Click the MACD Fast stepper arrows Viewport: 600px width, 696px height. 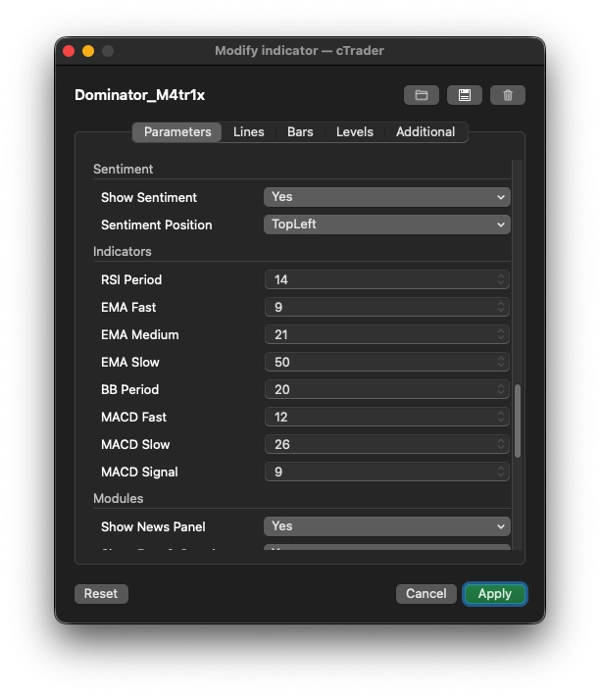pyautogui.click(x=501, y=417)
